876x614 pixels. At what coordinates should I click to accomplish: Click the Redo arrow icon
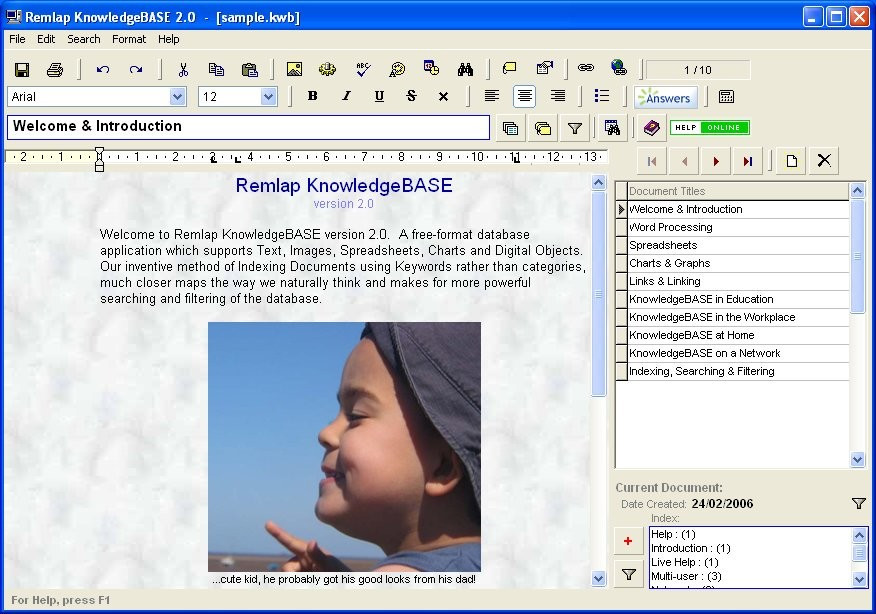tap(136, 69)
